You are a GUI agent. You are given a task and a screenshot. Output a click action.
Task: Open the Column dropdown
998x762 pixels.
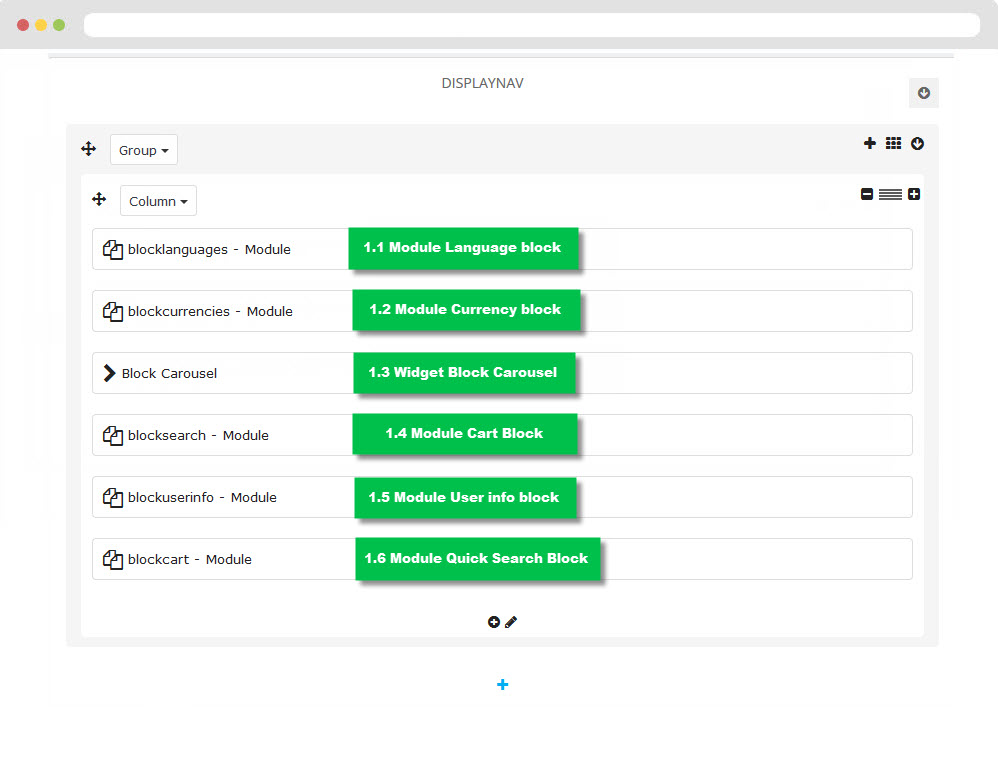pos(158,201)
